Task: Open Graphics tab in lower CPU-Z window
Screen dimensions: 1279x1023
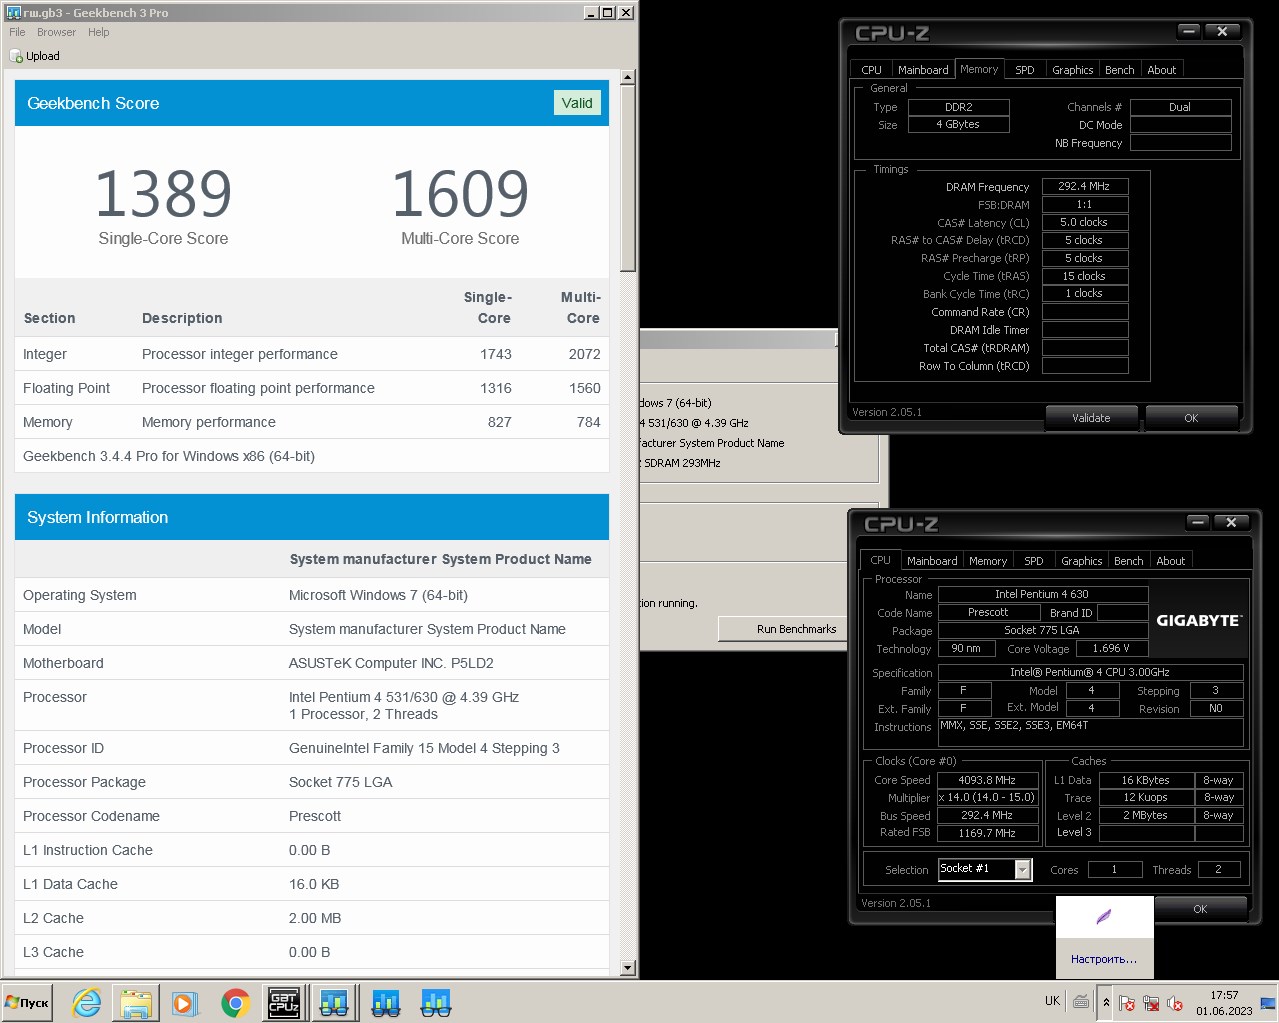Action: [x=1081, y=561]
